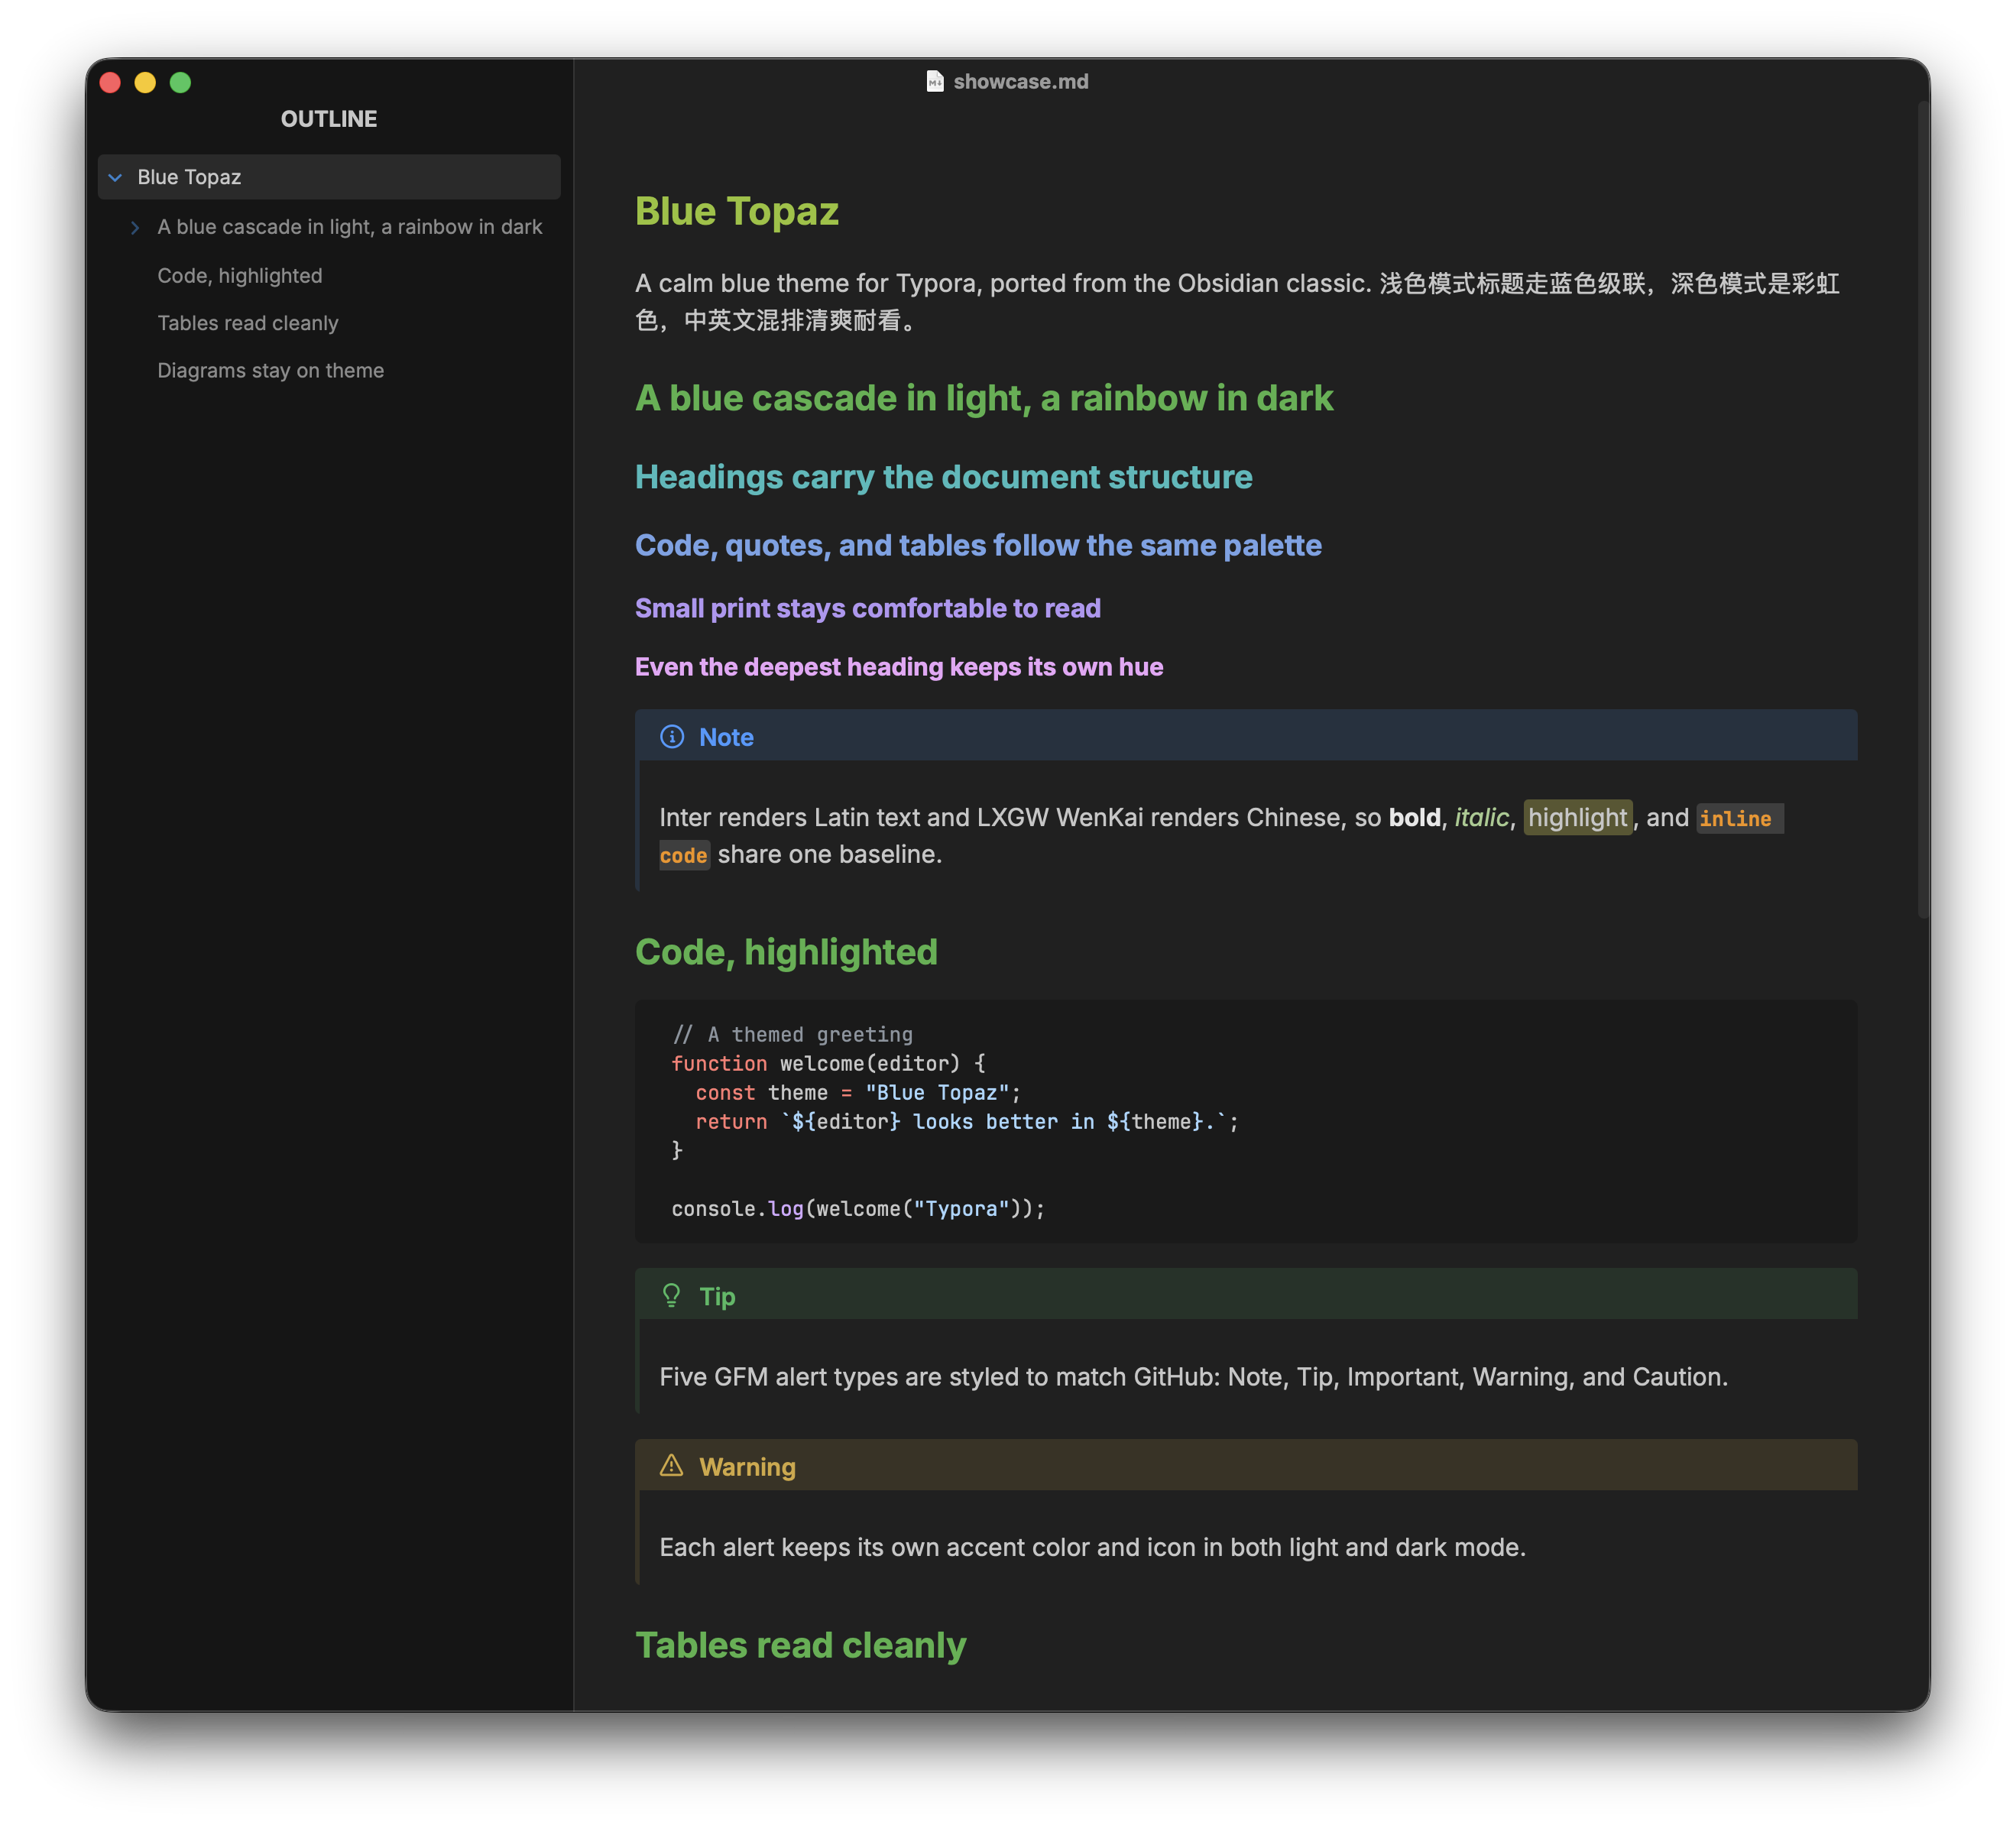
Task: Click the 'Tables read cleanly' document heading
Action: click(x=801, y=1645)
